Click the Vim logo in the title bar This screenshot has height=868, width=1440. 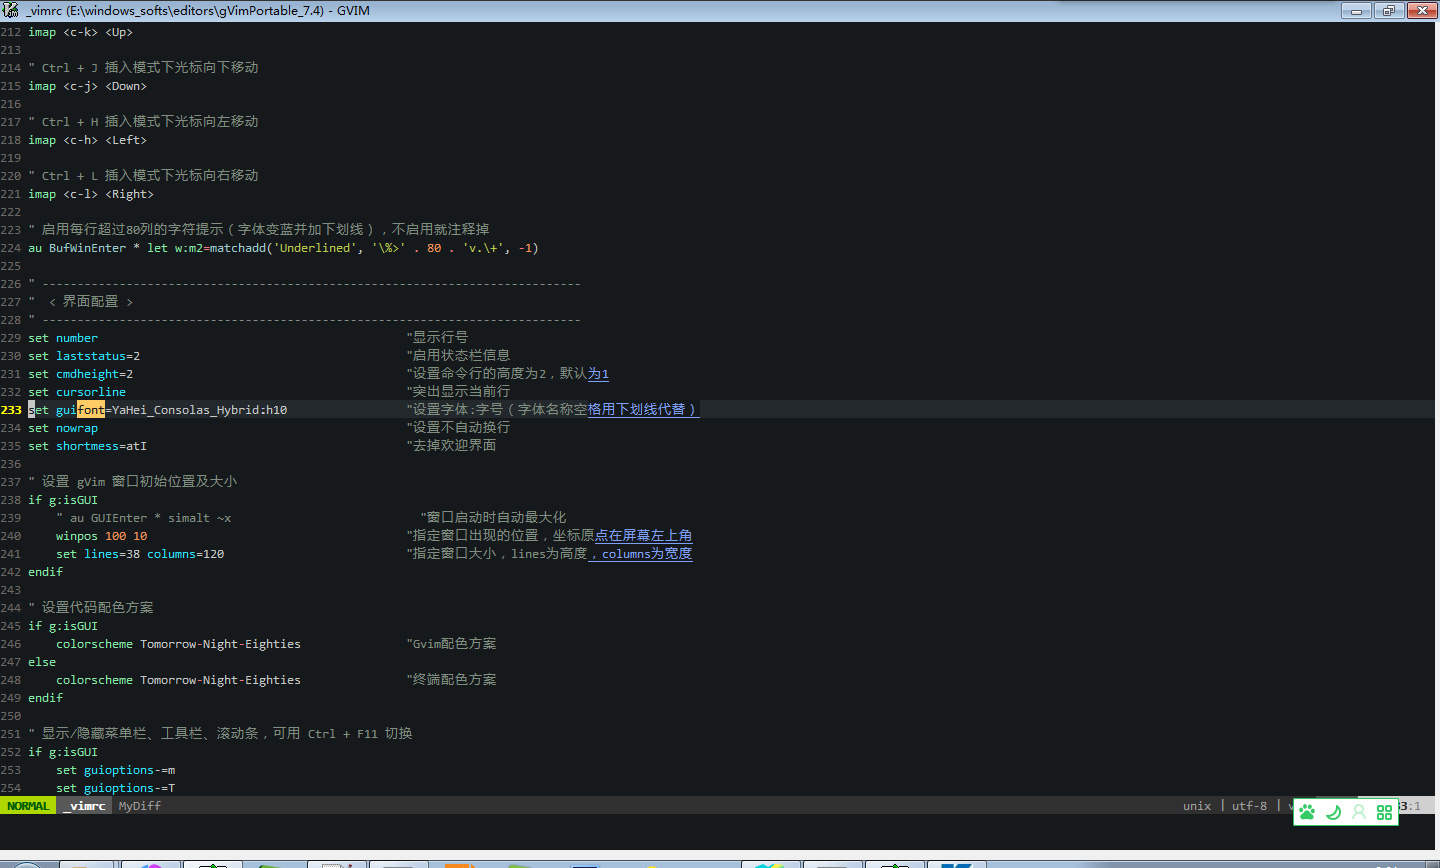(10, 10)
